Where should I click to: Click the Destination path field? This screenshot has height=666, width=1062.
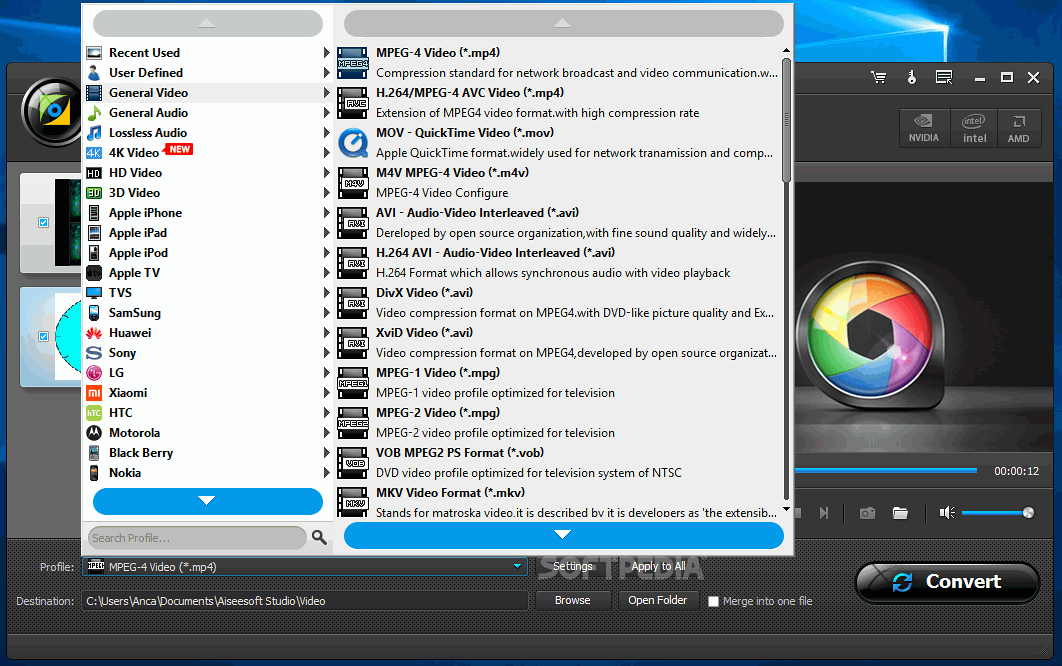(x=305, y=601)
